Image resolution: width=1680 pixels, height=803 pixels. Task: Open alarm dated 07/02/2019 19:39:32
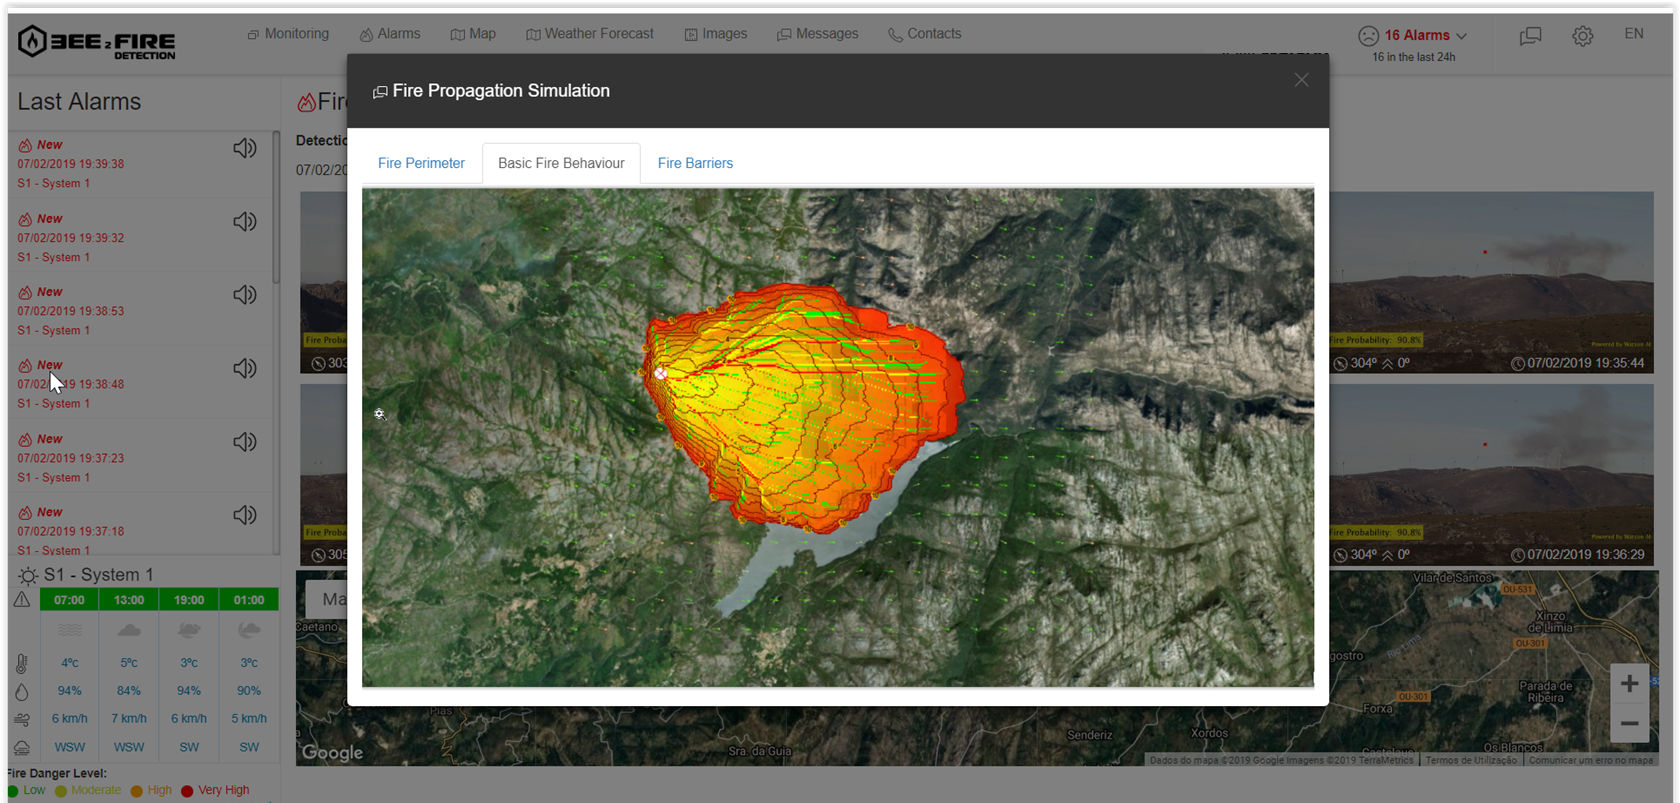click(x=71, y=238)
